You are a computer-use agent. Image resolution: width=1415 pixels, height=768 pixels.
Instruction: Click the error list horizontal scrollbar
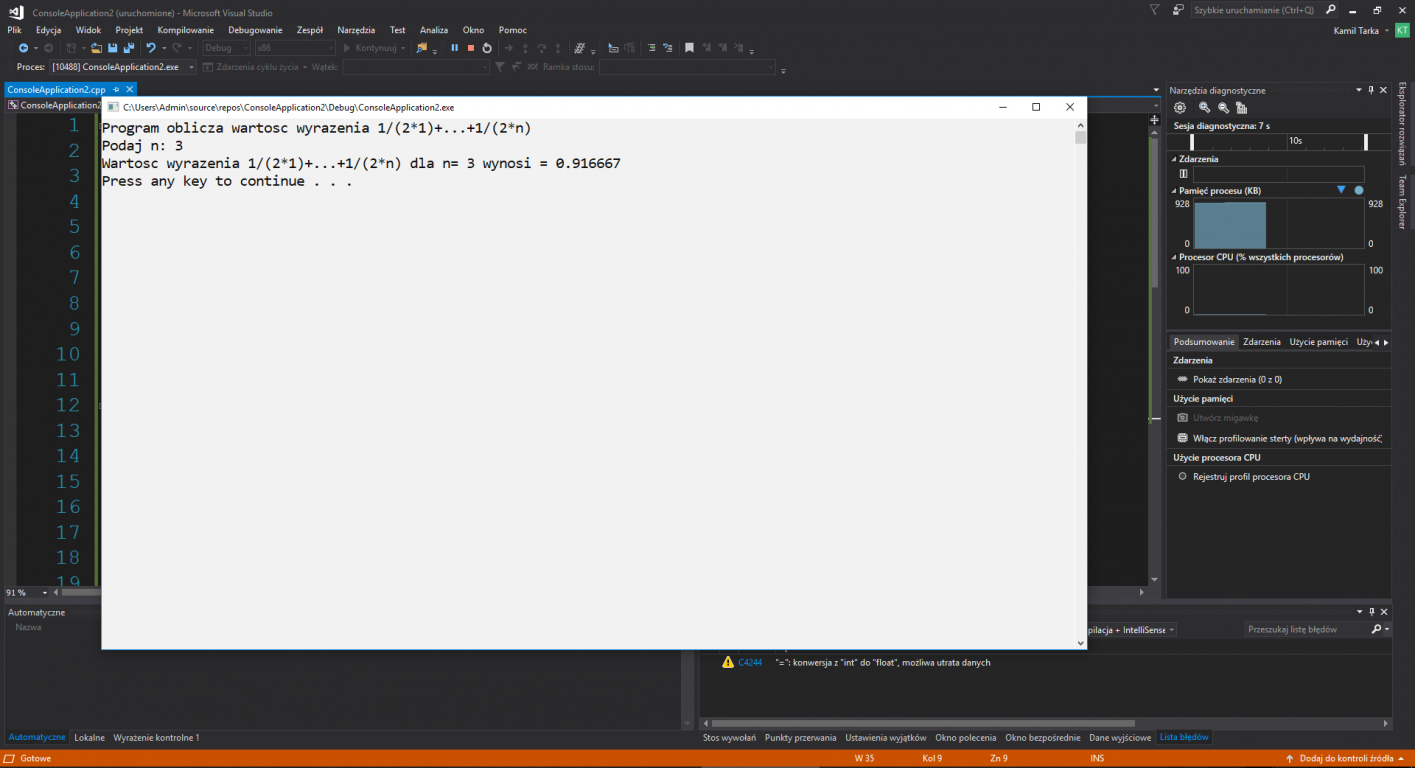[923, 723]
